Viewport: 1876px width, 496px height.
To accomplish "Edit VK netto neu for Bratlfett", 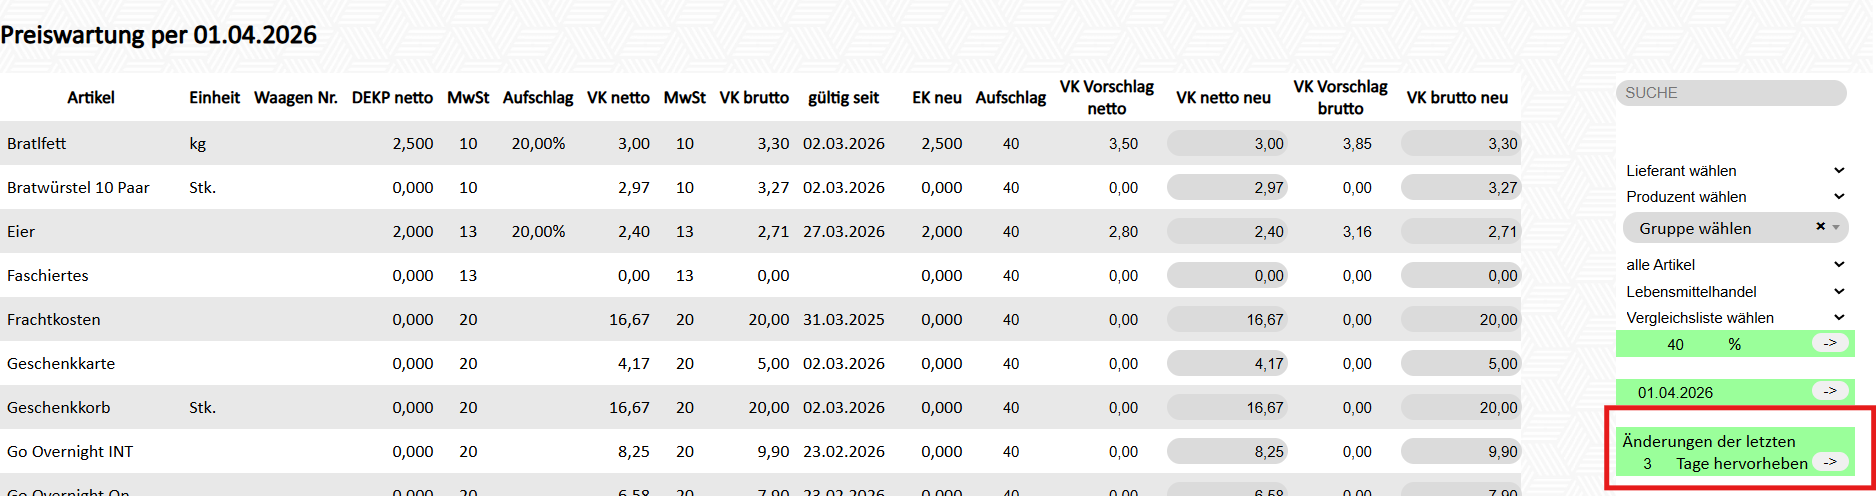I will [x=1227, y=144].
